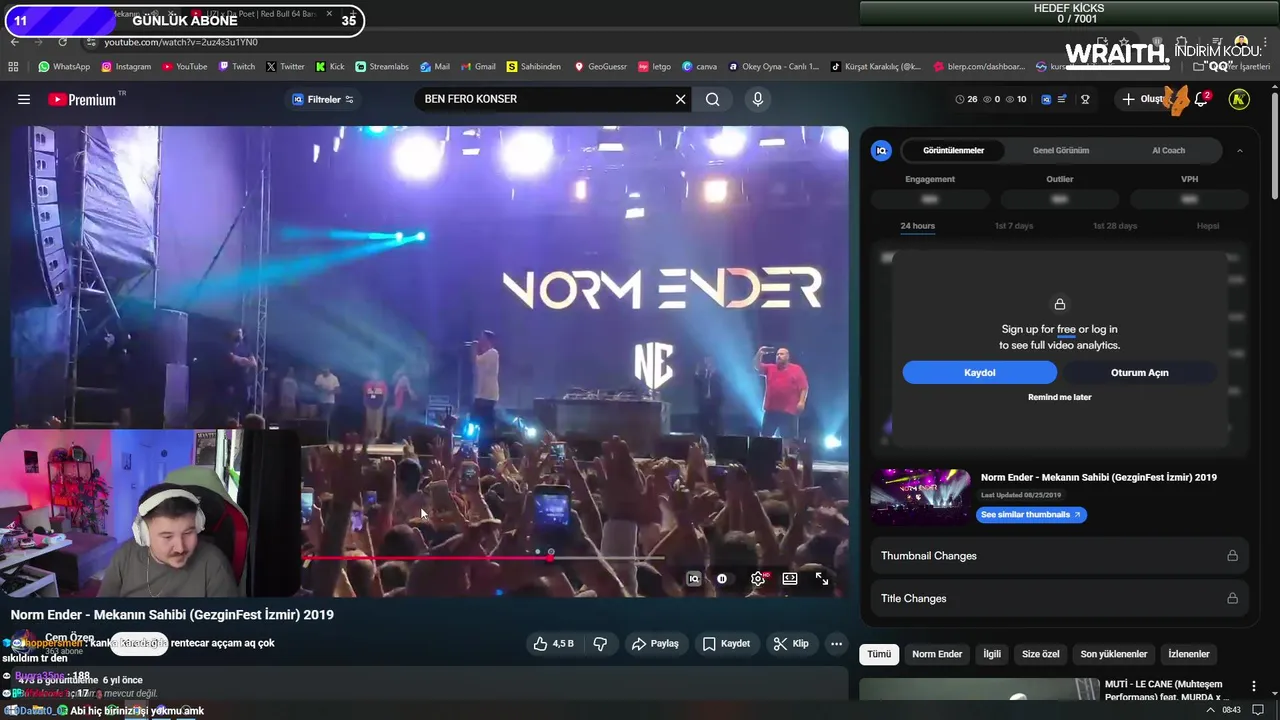This screenshot has width=1280, height=720.
Task: Open Instagram bookmark
Action: 126,67
